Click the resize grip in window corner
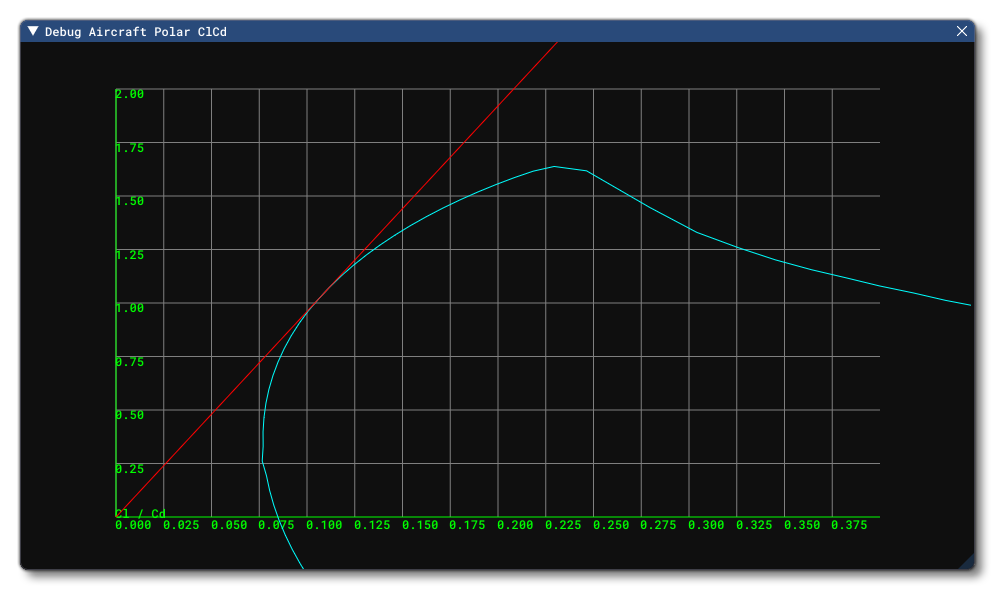 click(966, 562)
